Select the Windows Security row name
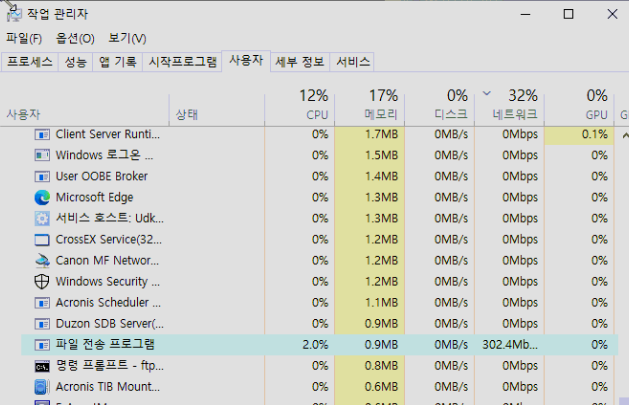Screen dimensions: 629x405 coord(108,281)
